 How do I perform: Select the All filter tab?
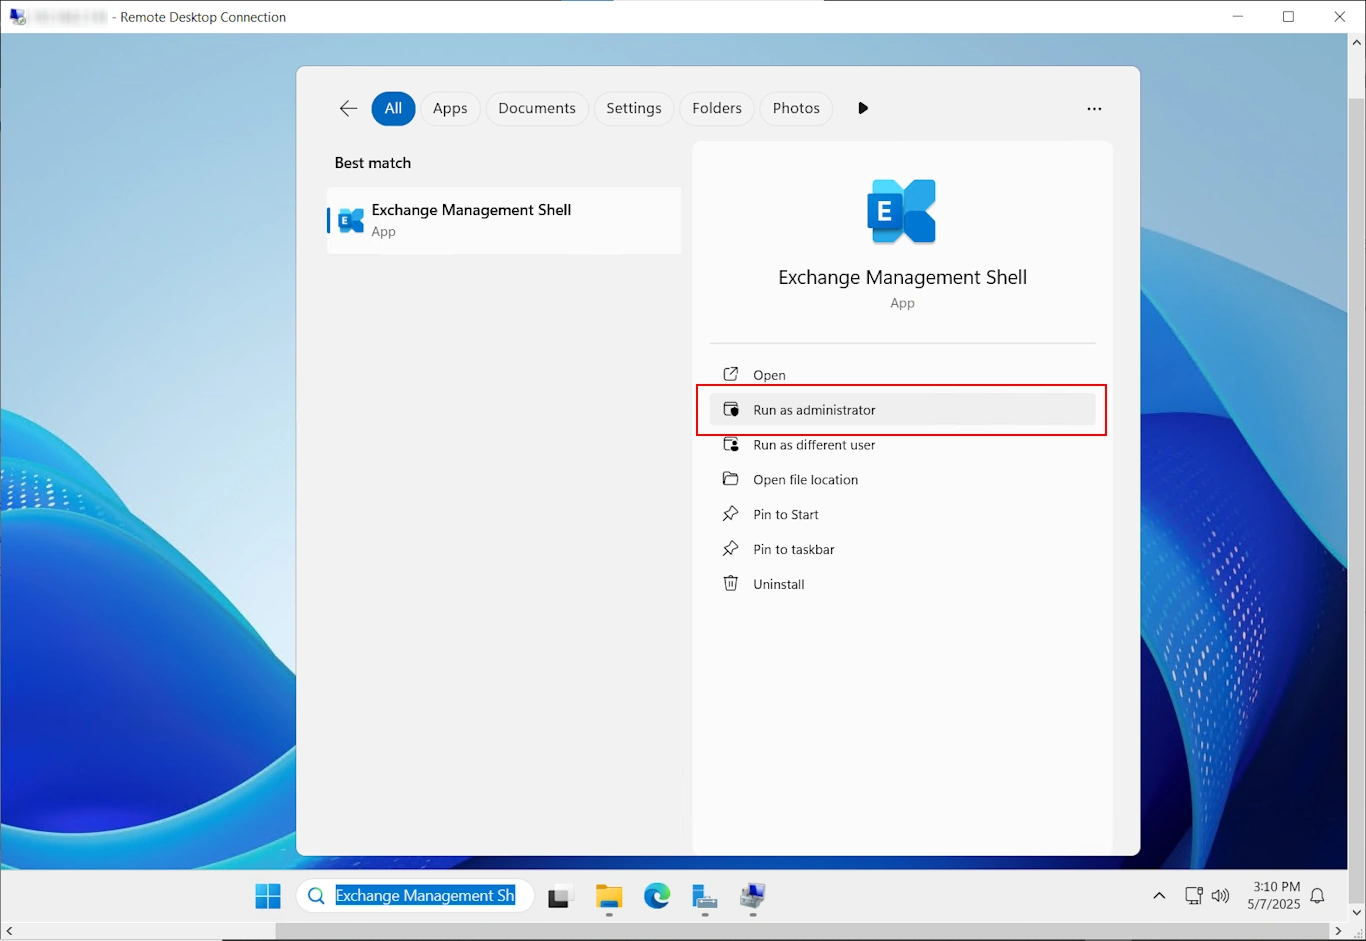tap(393, 108)
